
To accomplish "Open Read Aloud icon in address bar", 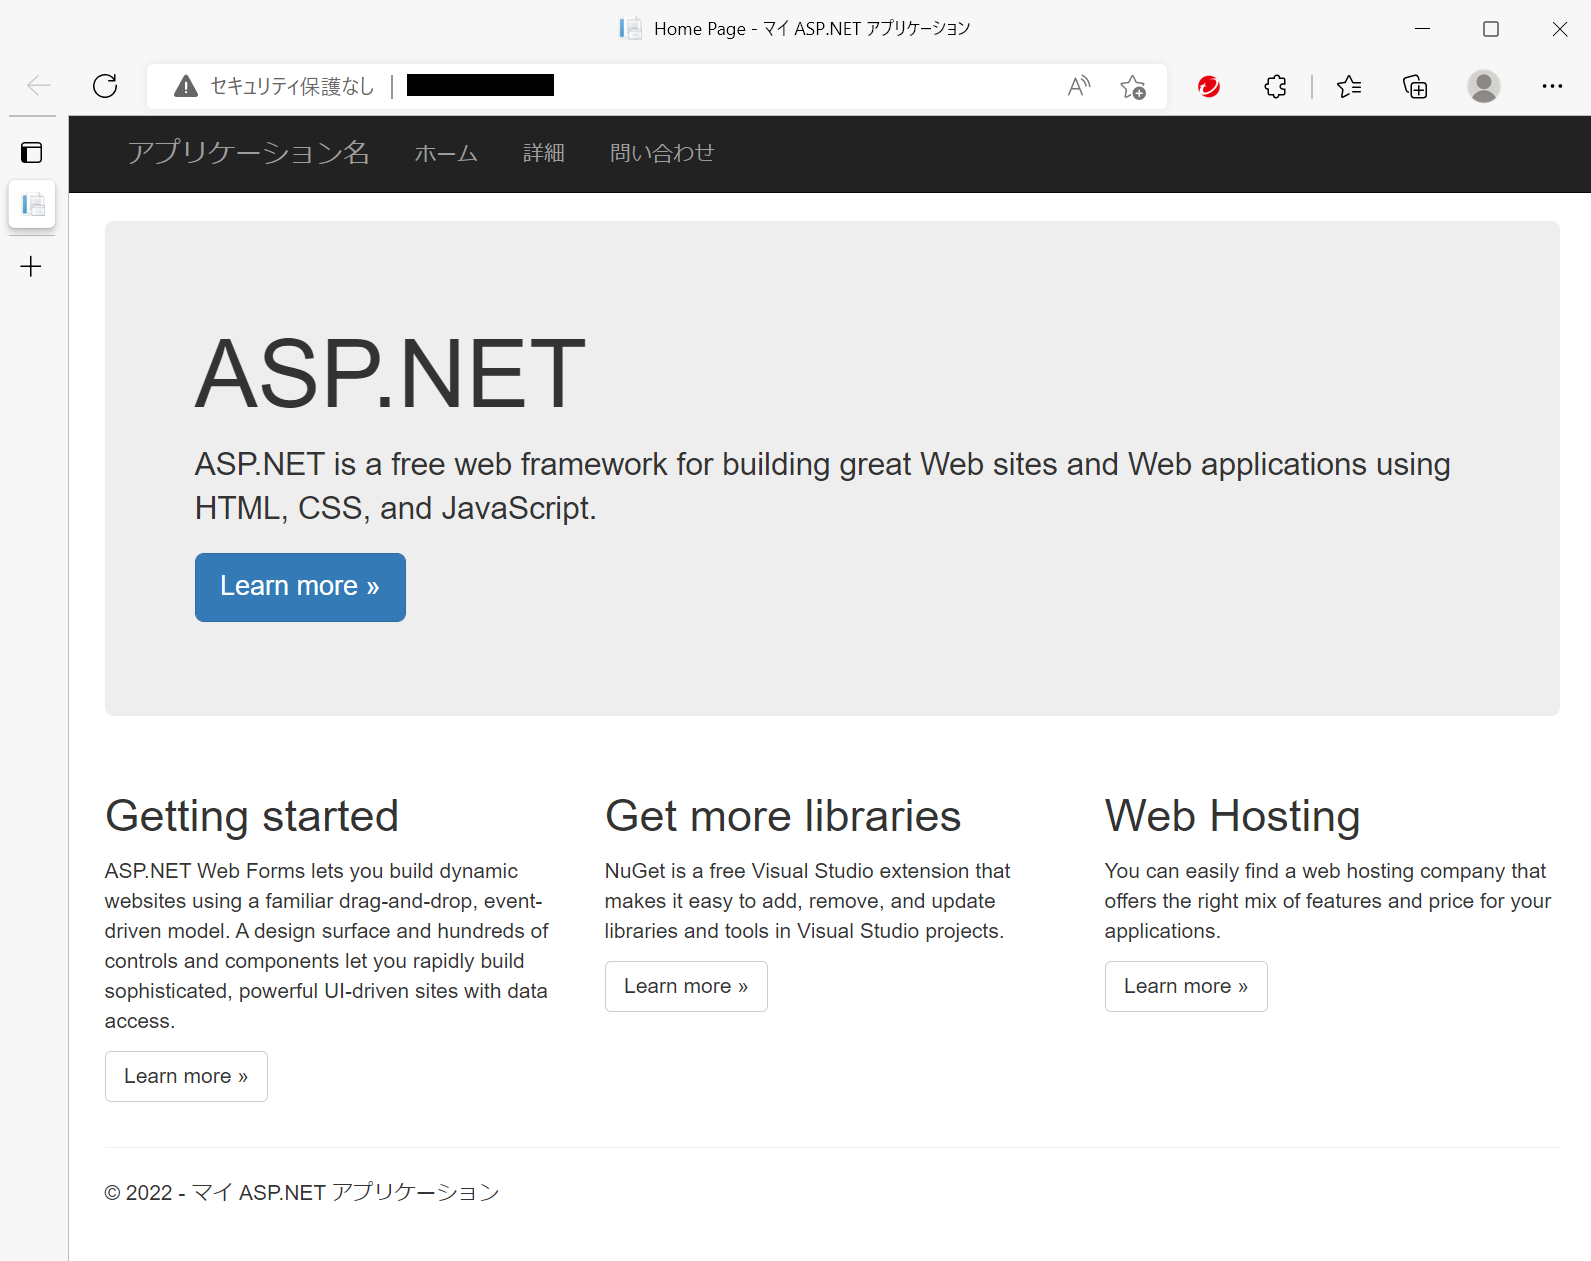I will [x=1078, y=87].
